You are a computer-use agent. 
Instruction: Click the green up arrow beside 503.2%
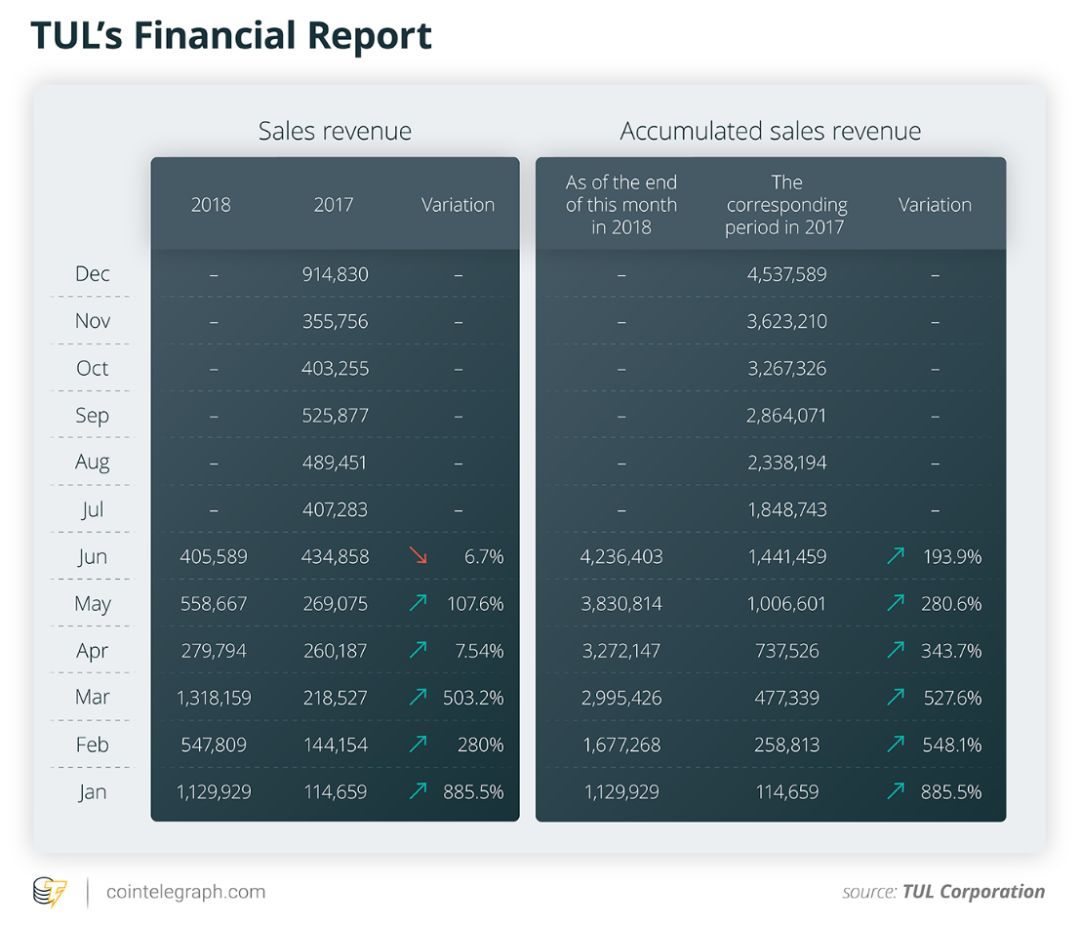[418, 697]
